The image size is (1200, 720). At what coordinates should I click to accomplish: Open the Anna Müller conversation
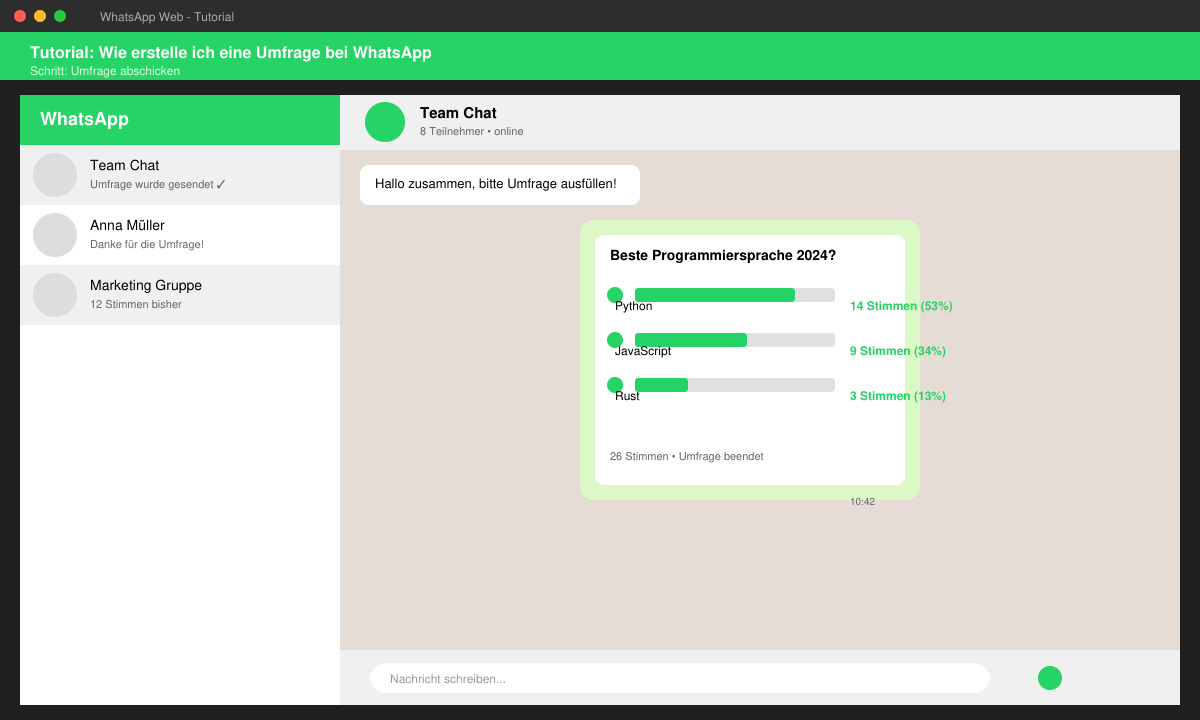(x=180, y=235)
